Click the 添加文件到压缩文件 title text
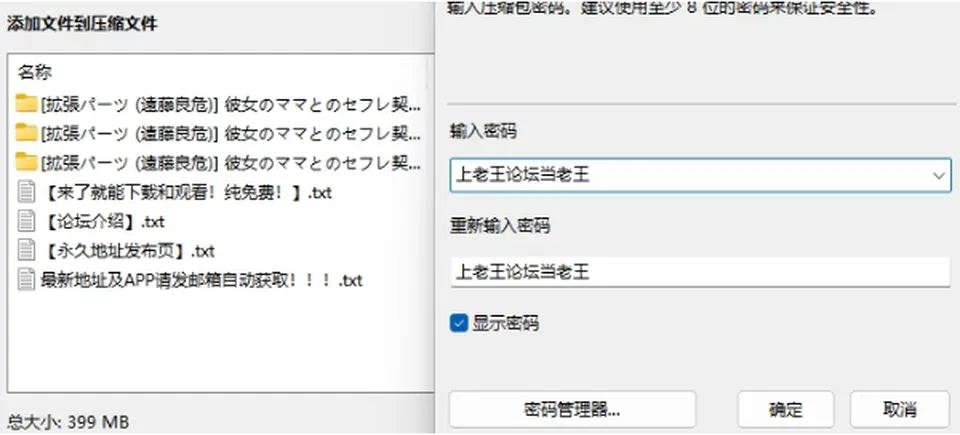 [x=82, y=25]
